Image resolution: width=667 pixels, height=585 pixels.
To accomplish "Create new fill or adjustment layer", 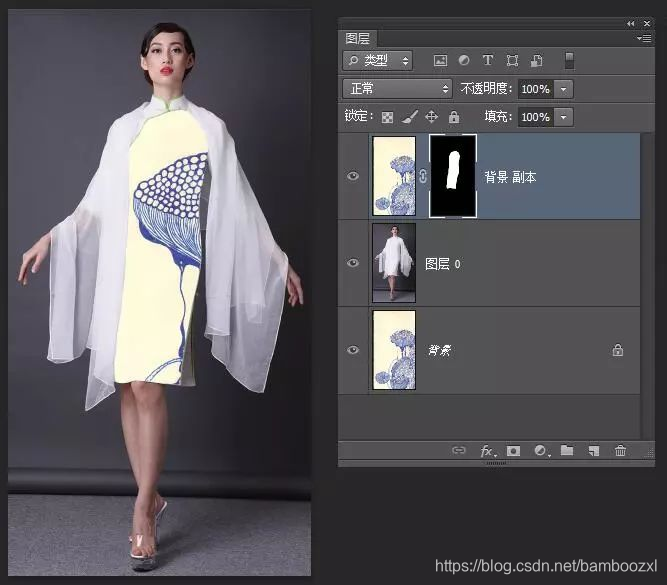I will 540,451.
